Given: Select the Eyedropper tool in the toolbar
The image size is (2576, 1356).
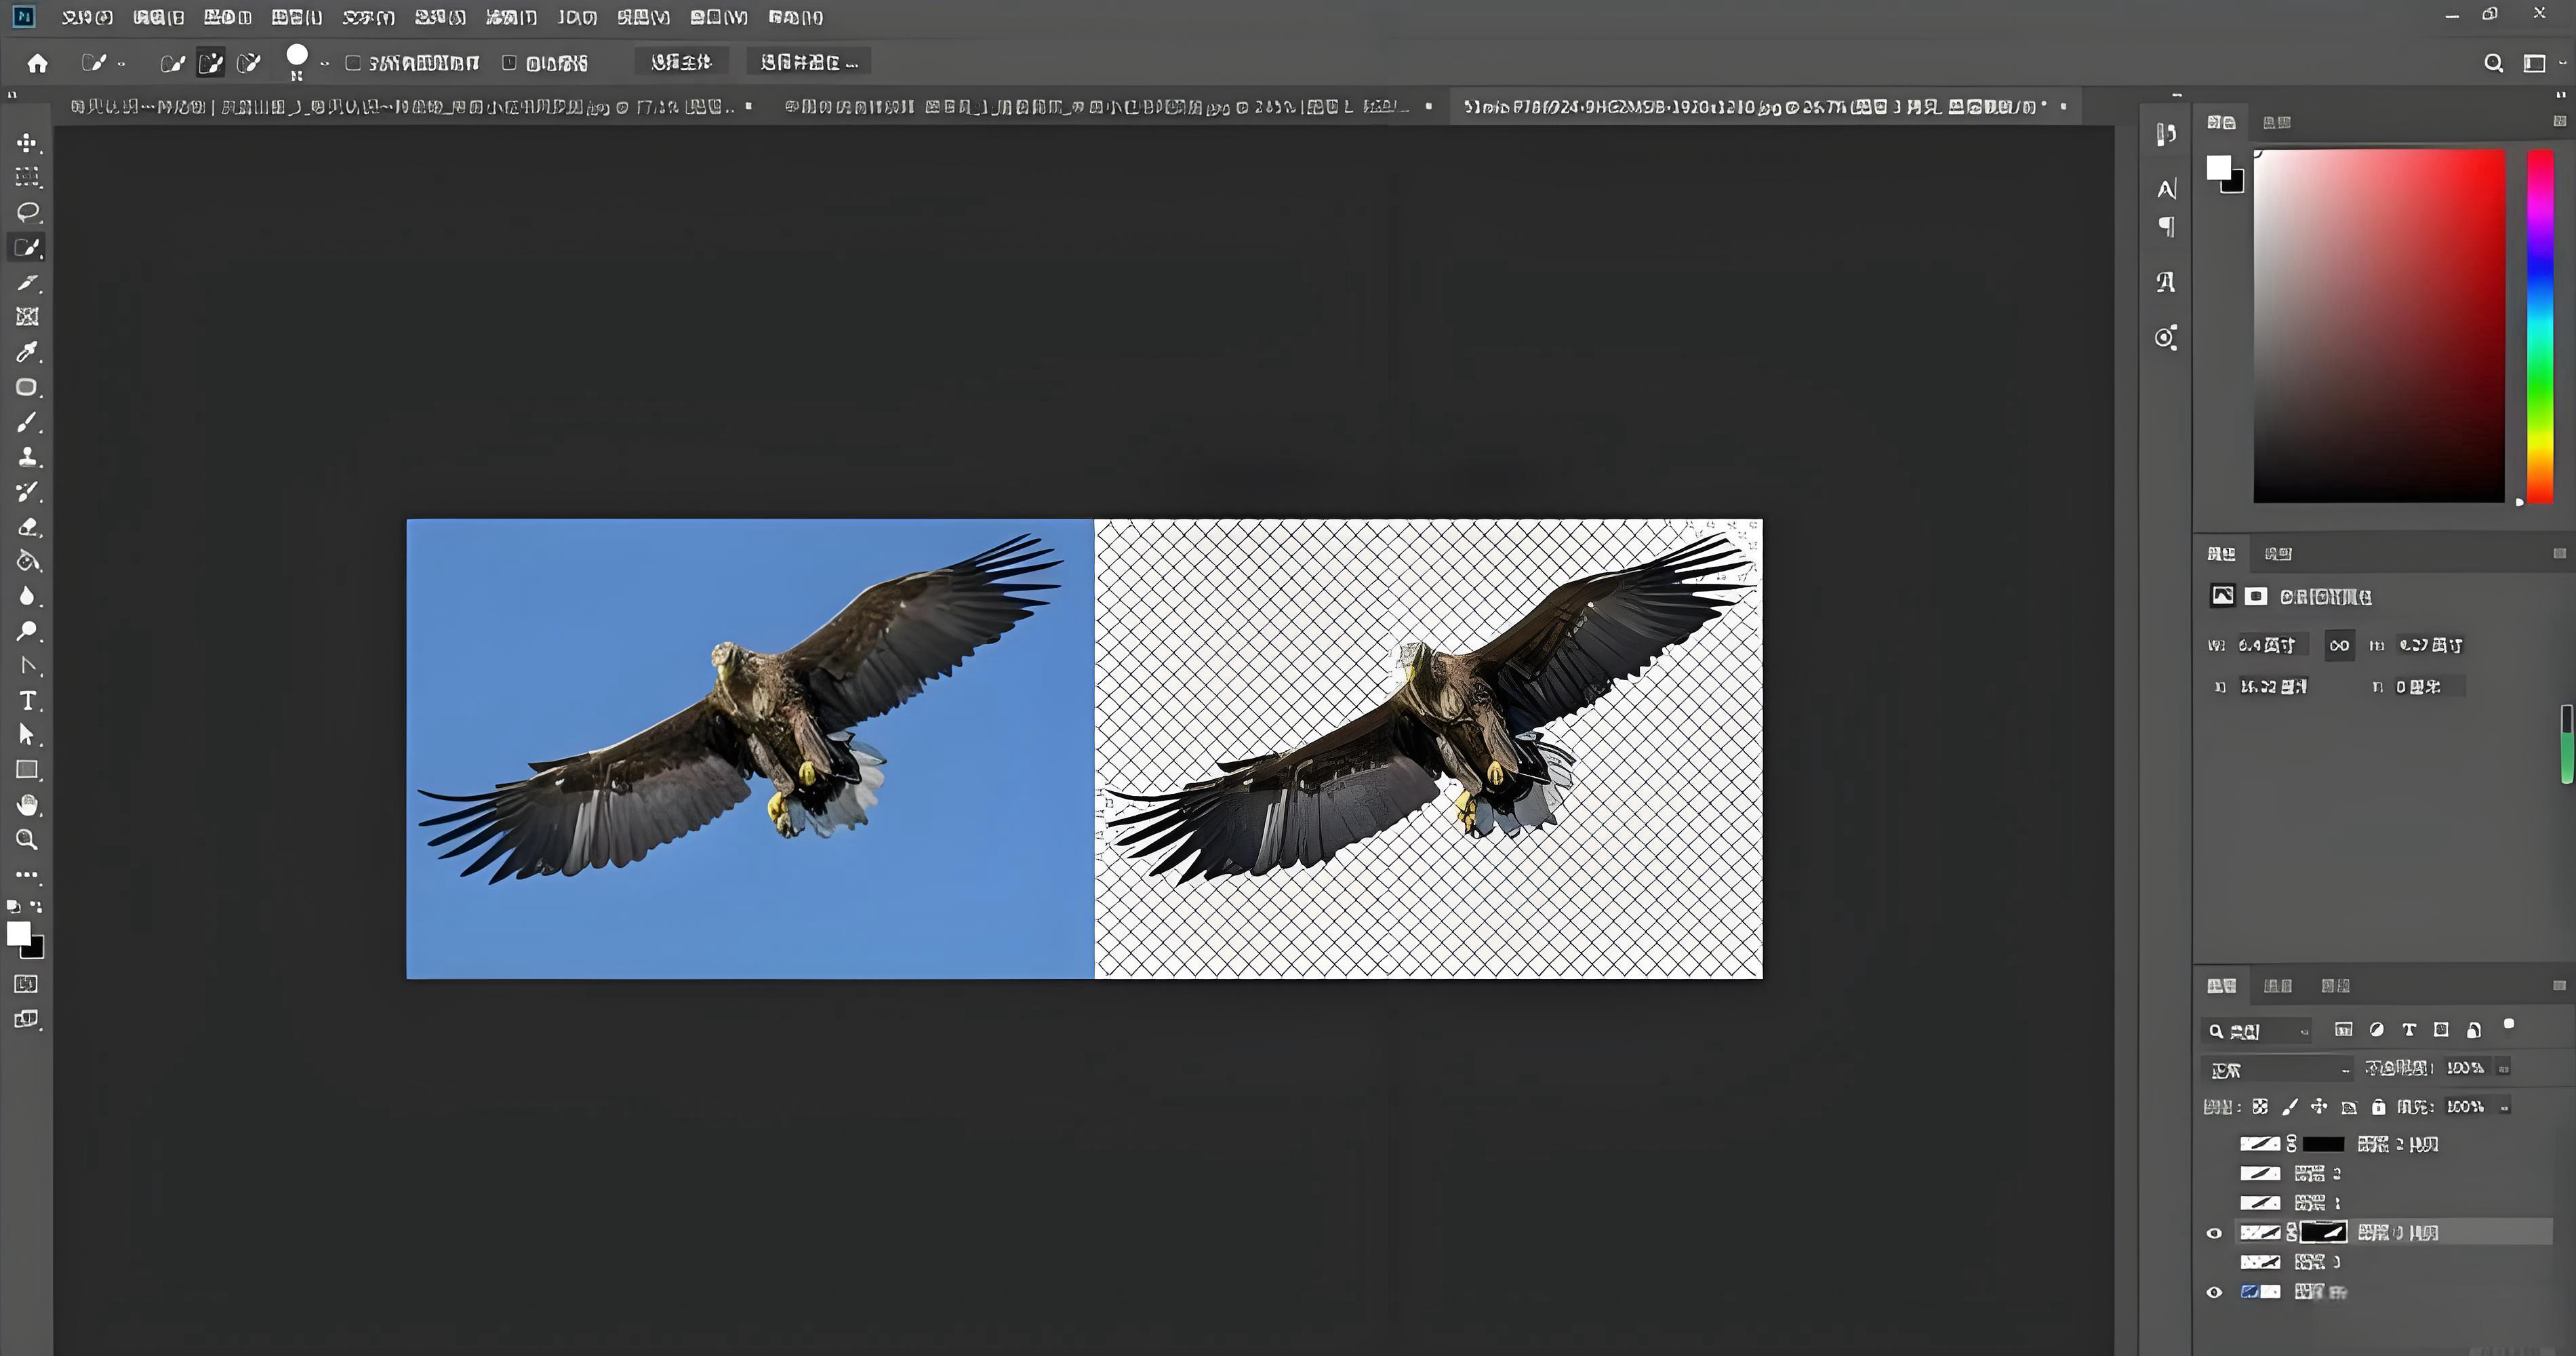Looking at the screenshot, I should click(27, 352).
